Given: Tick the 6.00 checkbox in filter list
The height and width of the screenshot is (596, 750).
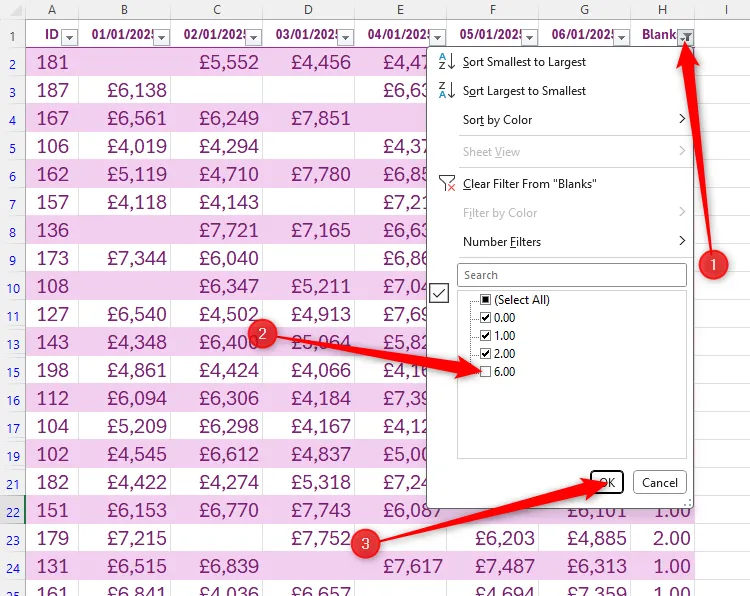Looking at the screenshot, I should coord(486,372).
